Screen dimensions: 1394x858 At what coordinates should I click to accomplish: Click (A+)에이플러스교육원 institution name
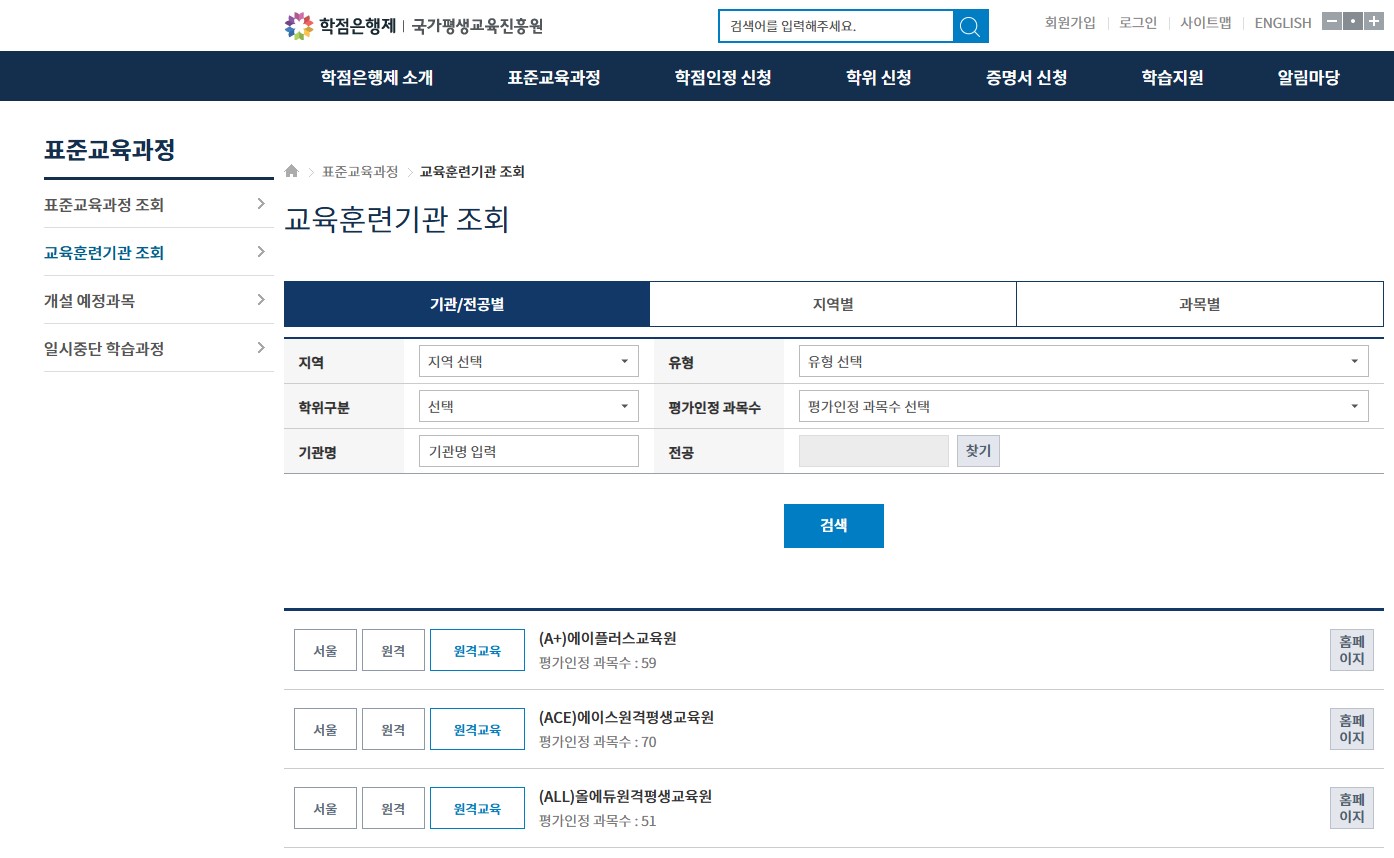coord(607,638)
